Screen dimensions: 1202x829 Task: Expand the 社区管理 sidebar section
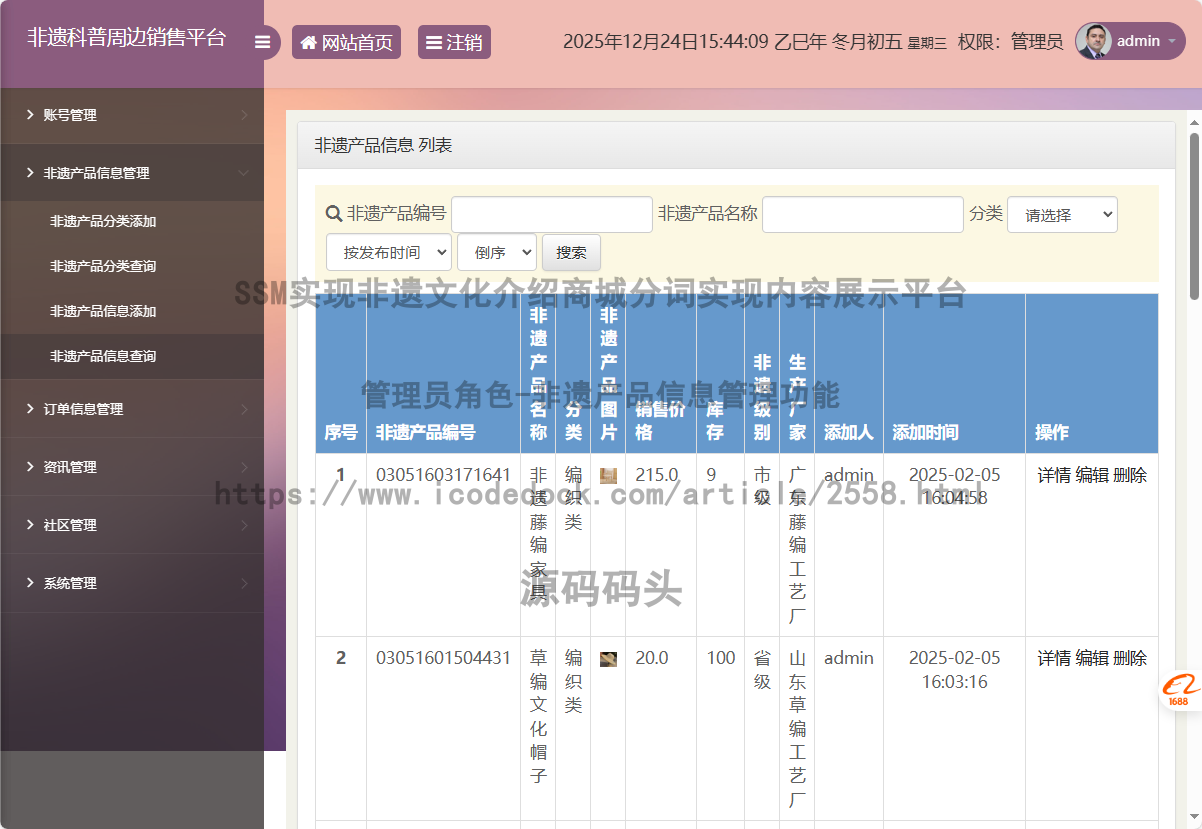[74, 525]
